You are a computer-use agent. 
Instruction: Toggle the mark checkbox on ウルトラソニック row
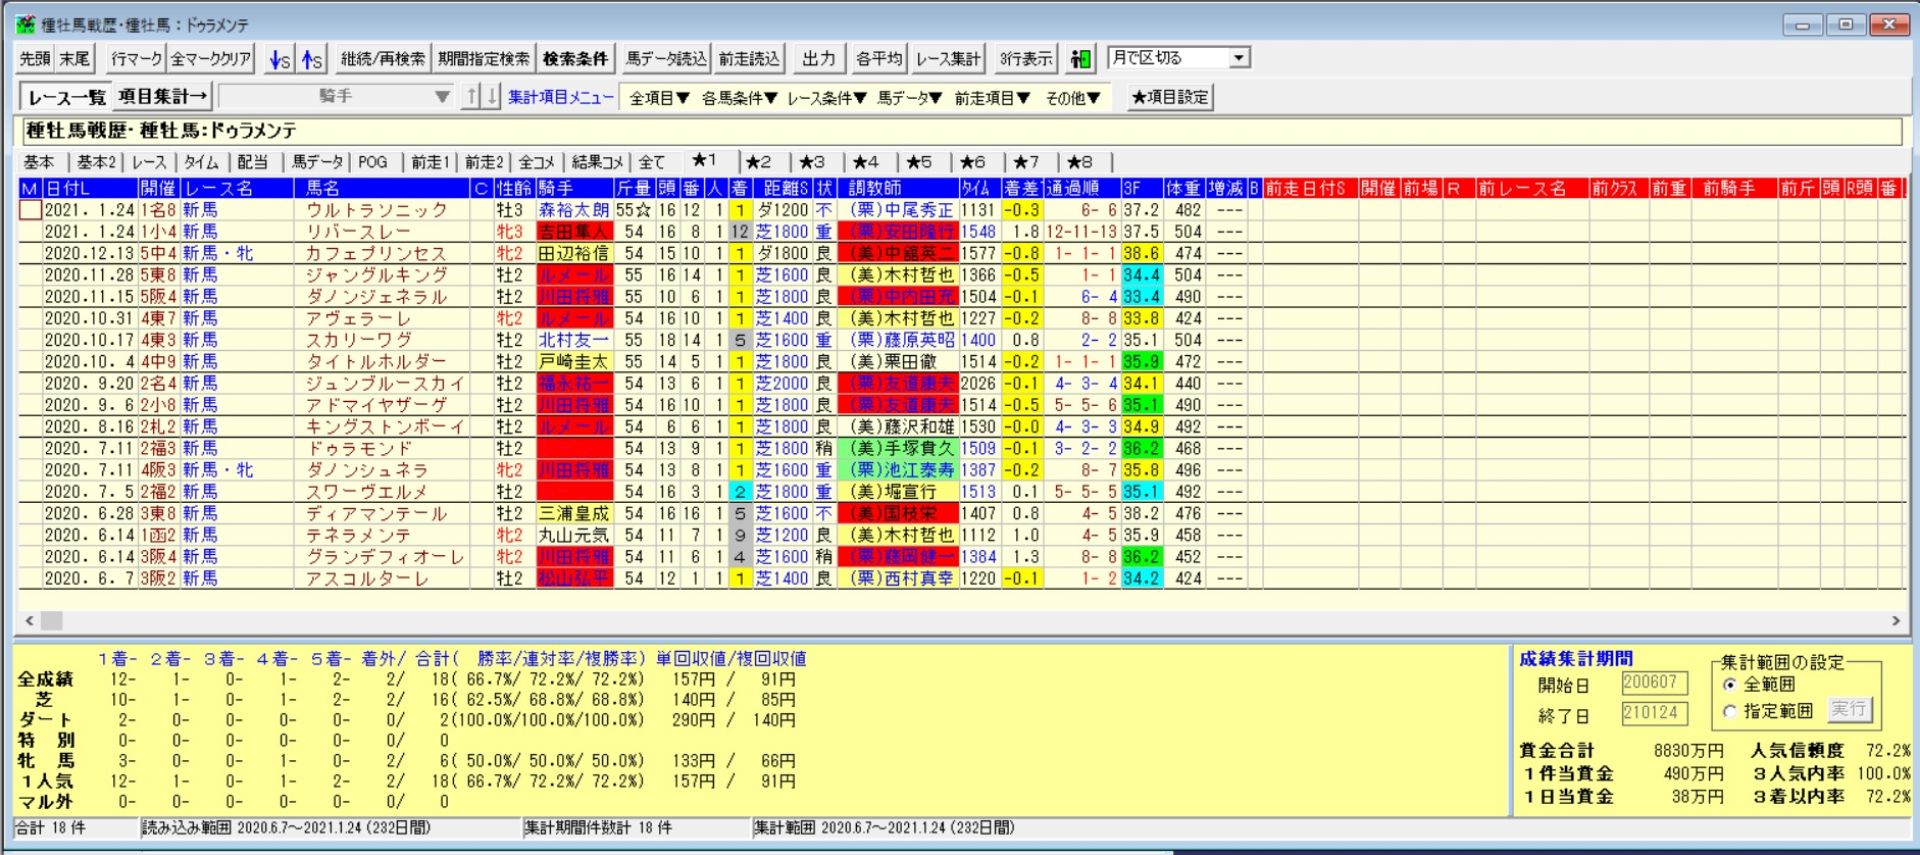30,210
